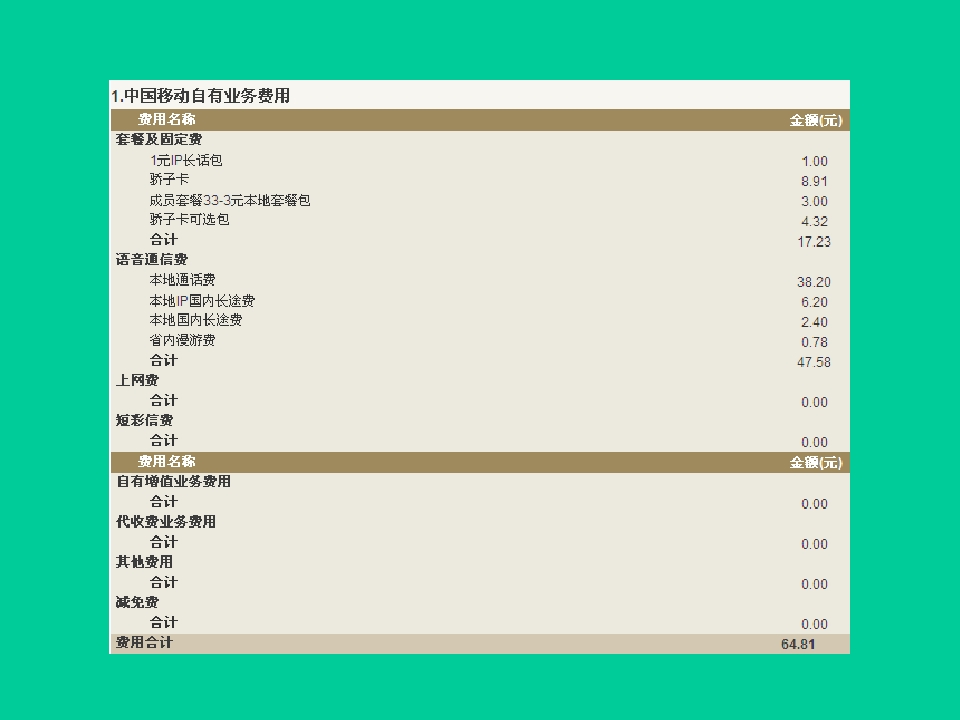Click the 合计 label under 代收费业务费用
Viewport: 960px width, 720px height.
tap(163, 542)
